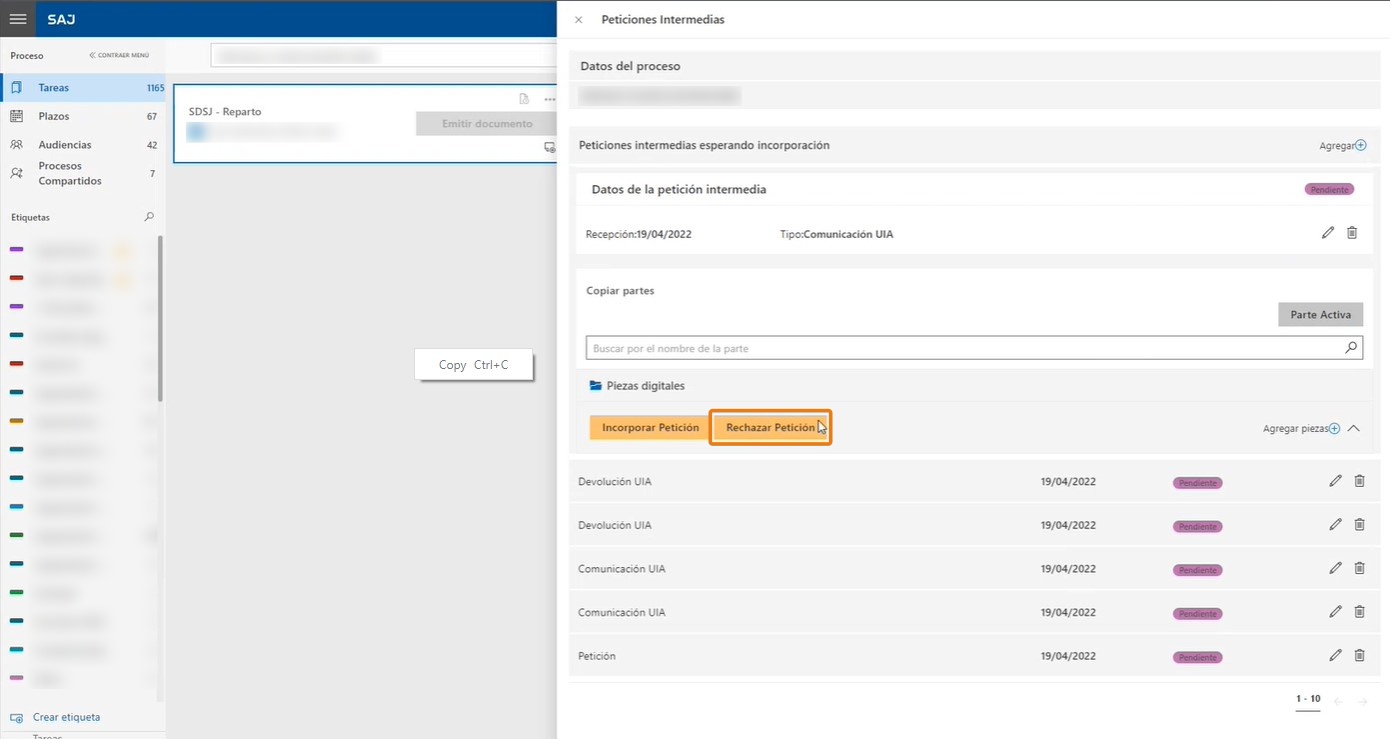Edit the Petición row with its pencil icon
The width and height of the screenshot is (1390, 739).
(1335, 655)
